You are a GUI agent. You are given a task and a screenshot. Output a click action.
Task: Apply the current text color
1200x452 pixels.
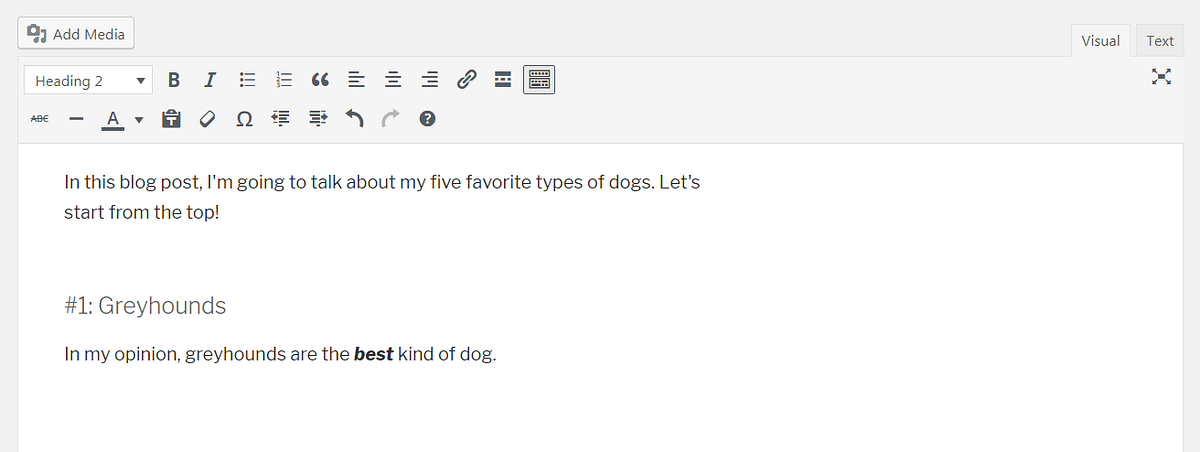tap(113, 119)
